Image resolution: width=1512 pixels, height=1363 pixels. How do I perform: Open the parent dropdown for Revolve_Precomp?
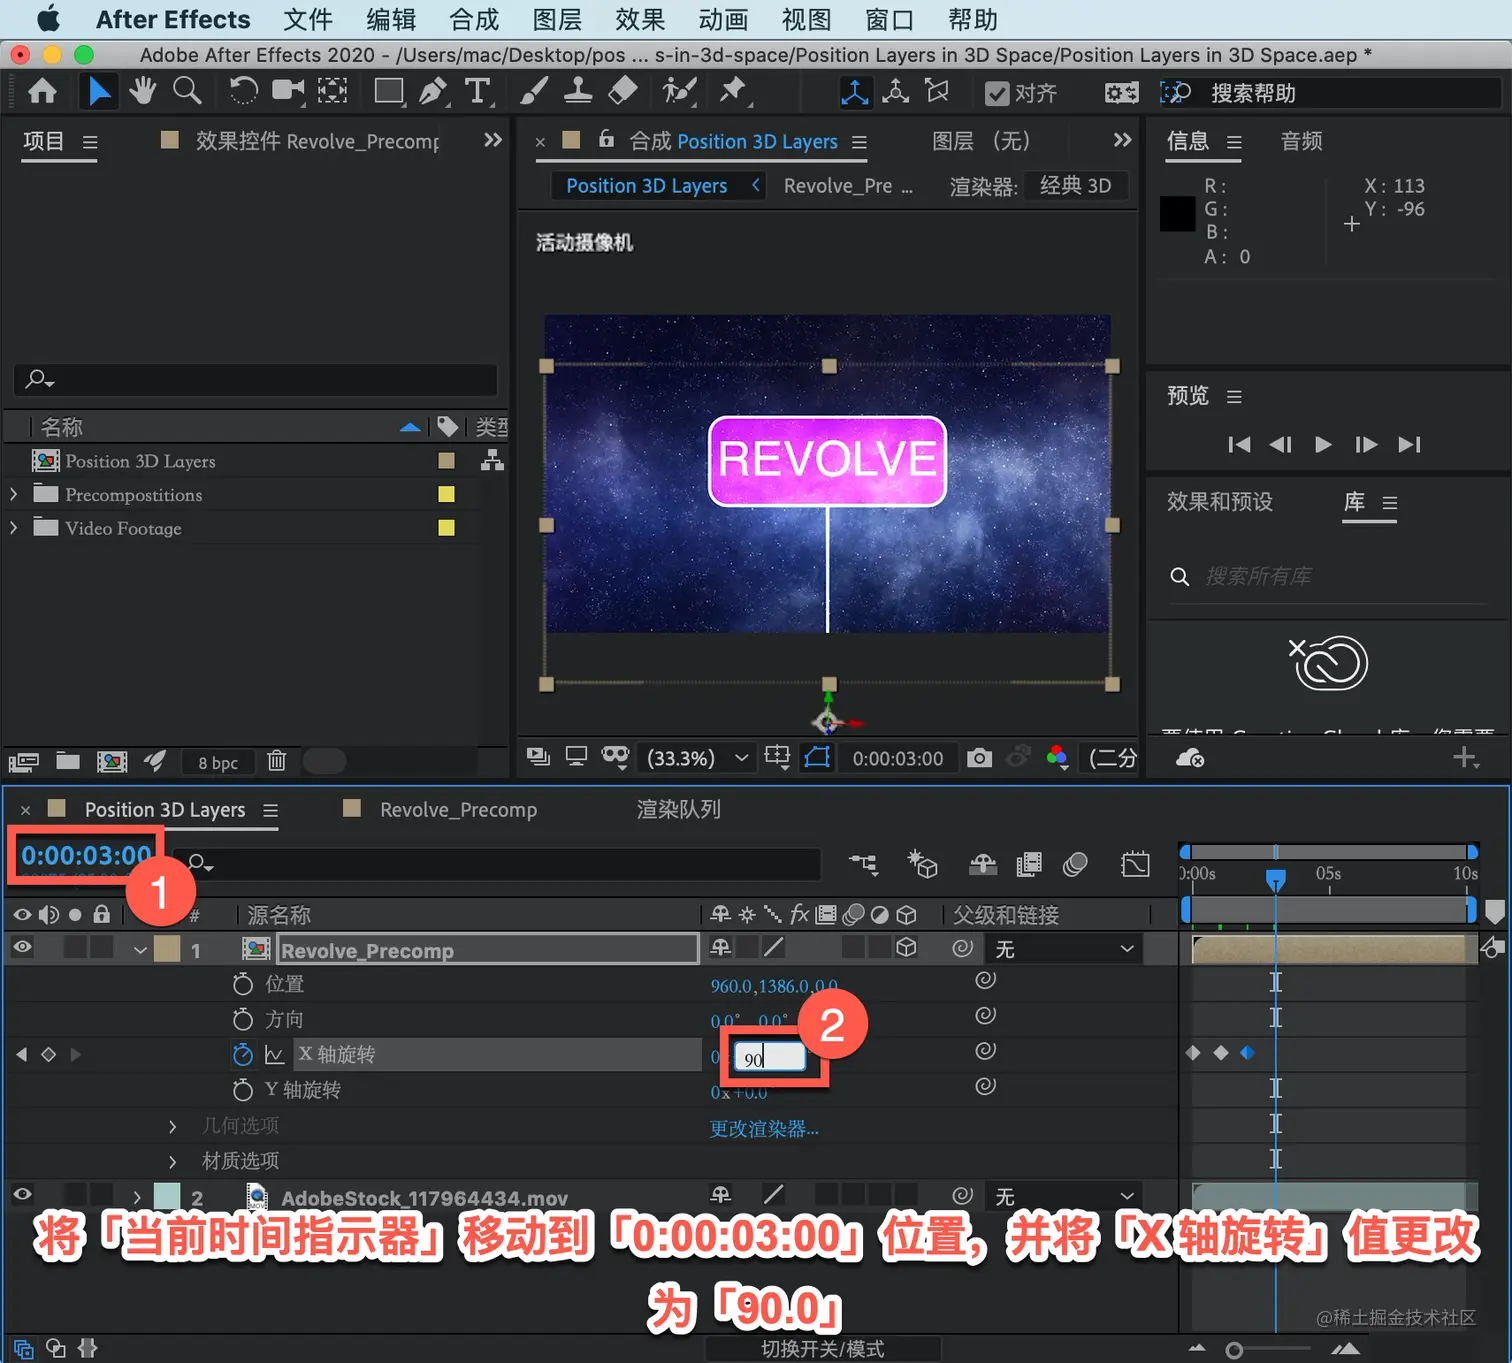pyautogui.click(x=1063, y=948)
